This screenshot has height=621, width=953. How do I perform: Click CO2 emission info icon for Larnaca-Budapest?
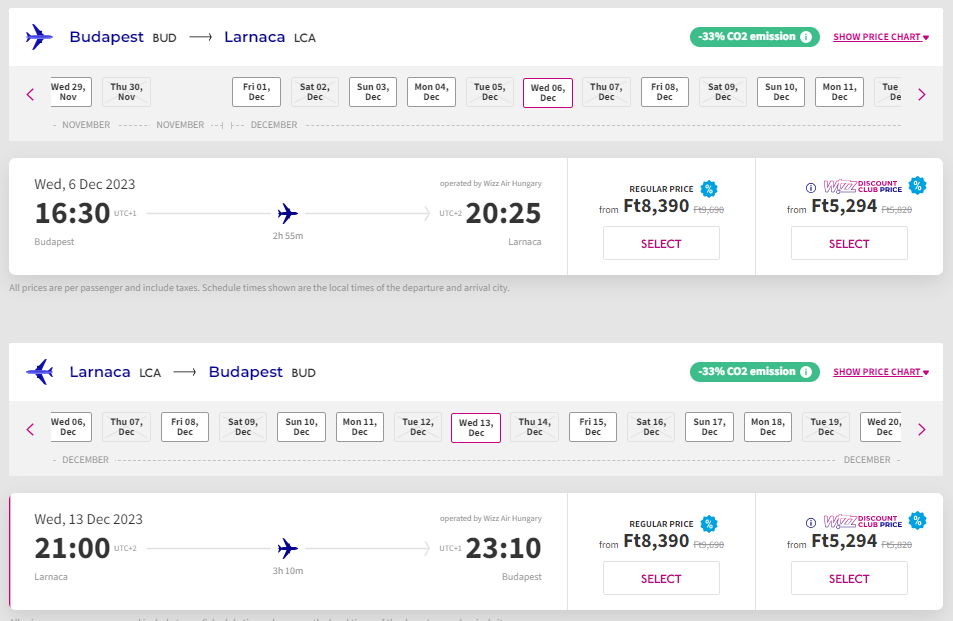805,372
